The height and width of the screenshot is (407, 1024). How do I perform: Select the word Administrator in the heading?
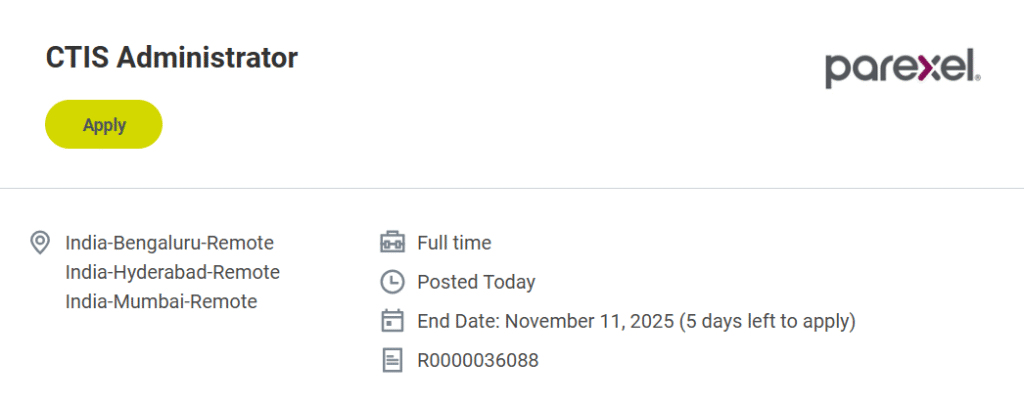click(207, 58)
